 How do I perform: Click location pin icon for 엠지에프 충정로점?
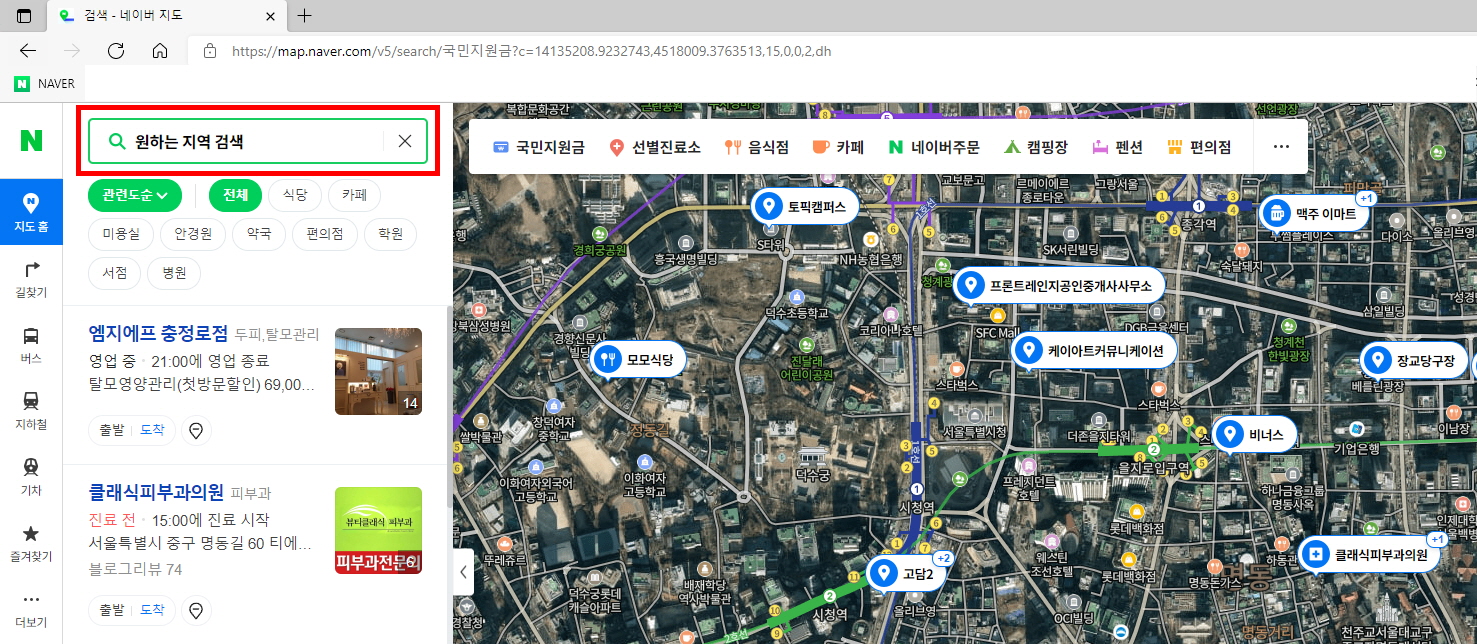click(196, 430)
